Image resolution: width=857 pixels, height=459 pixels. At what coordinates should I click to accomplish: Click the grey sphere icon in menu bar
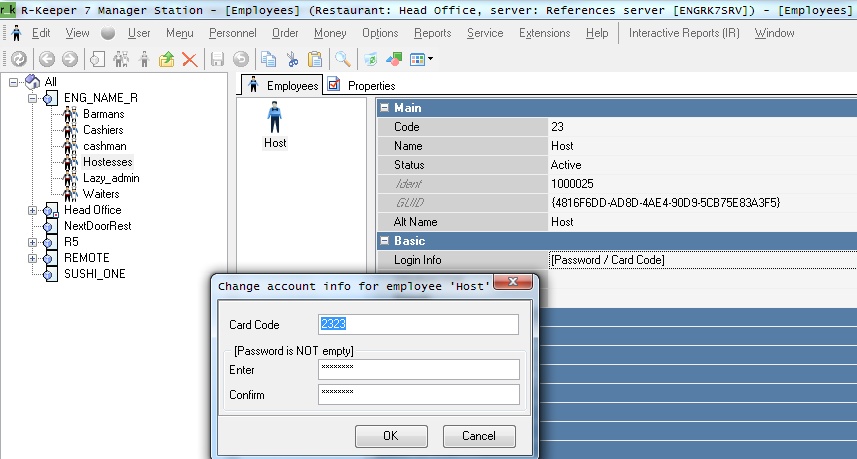tap(108, 33)
